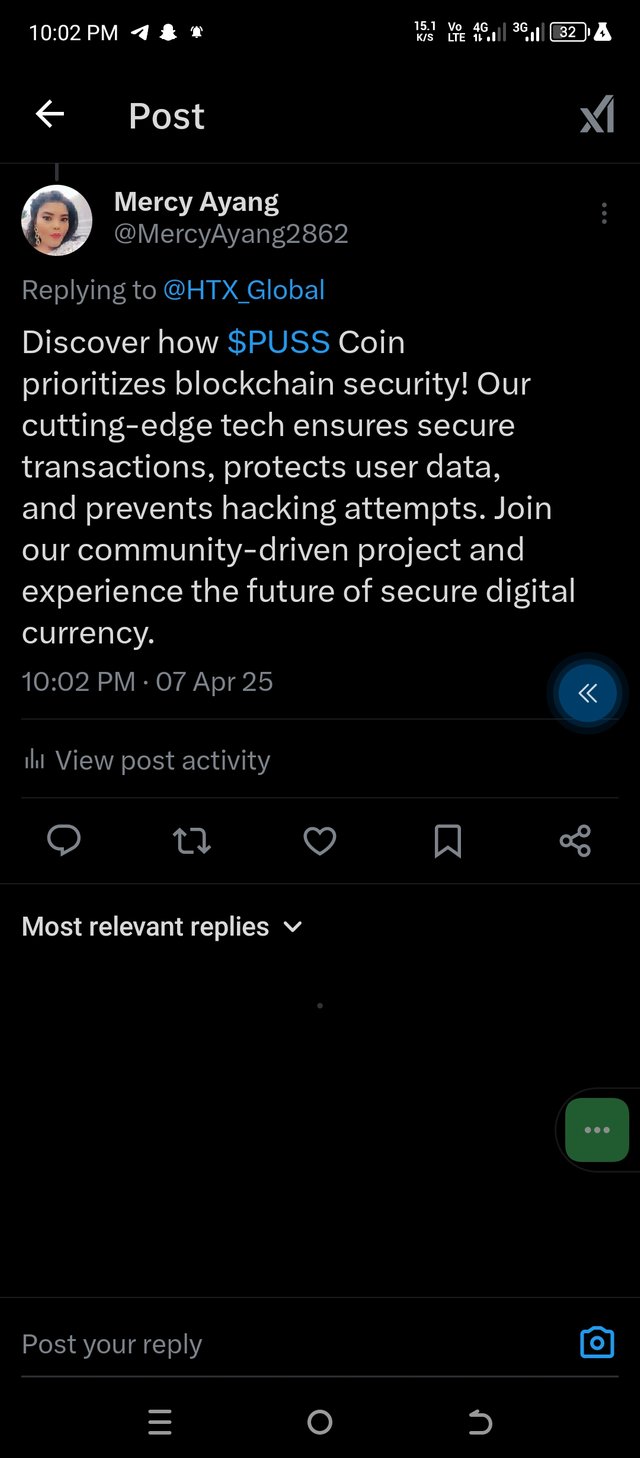Image resolution: width=640 pixels, height=1458 pixels.
Task: Share the post via share icon
Action: tap(576, 841)
